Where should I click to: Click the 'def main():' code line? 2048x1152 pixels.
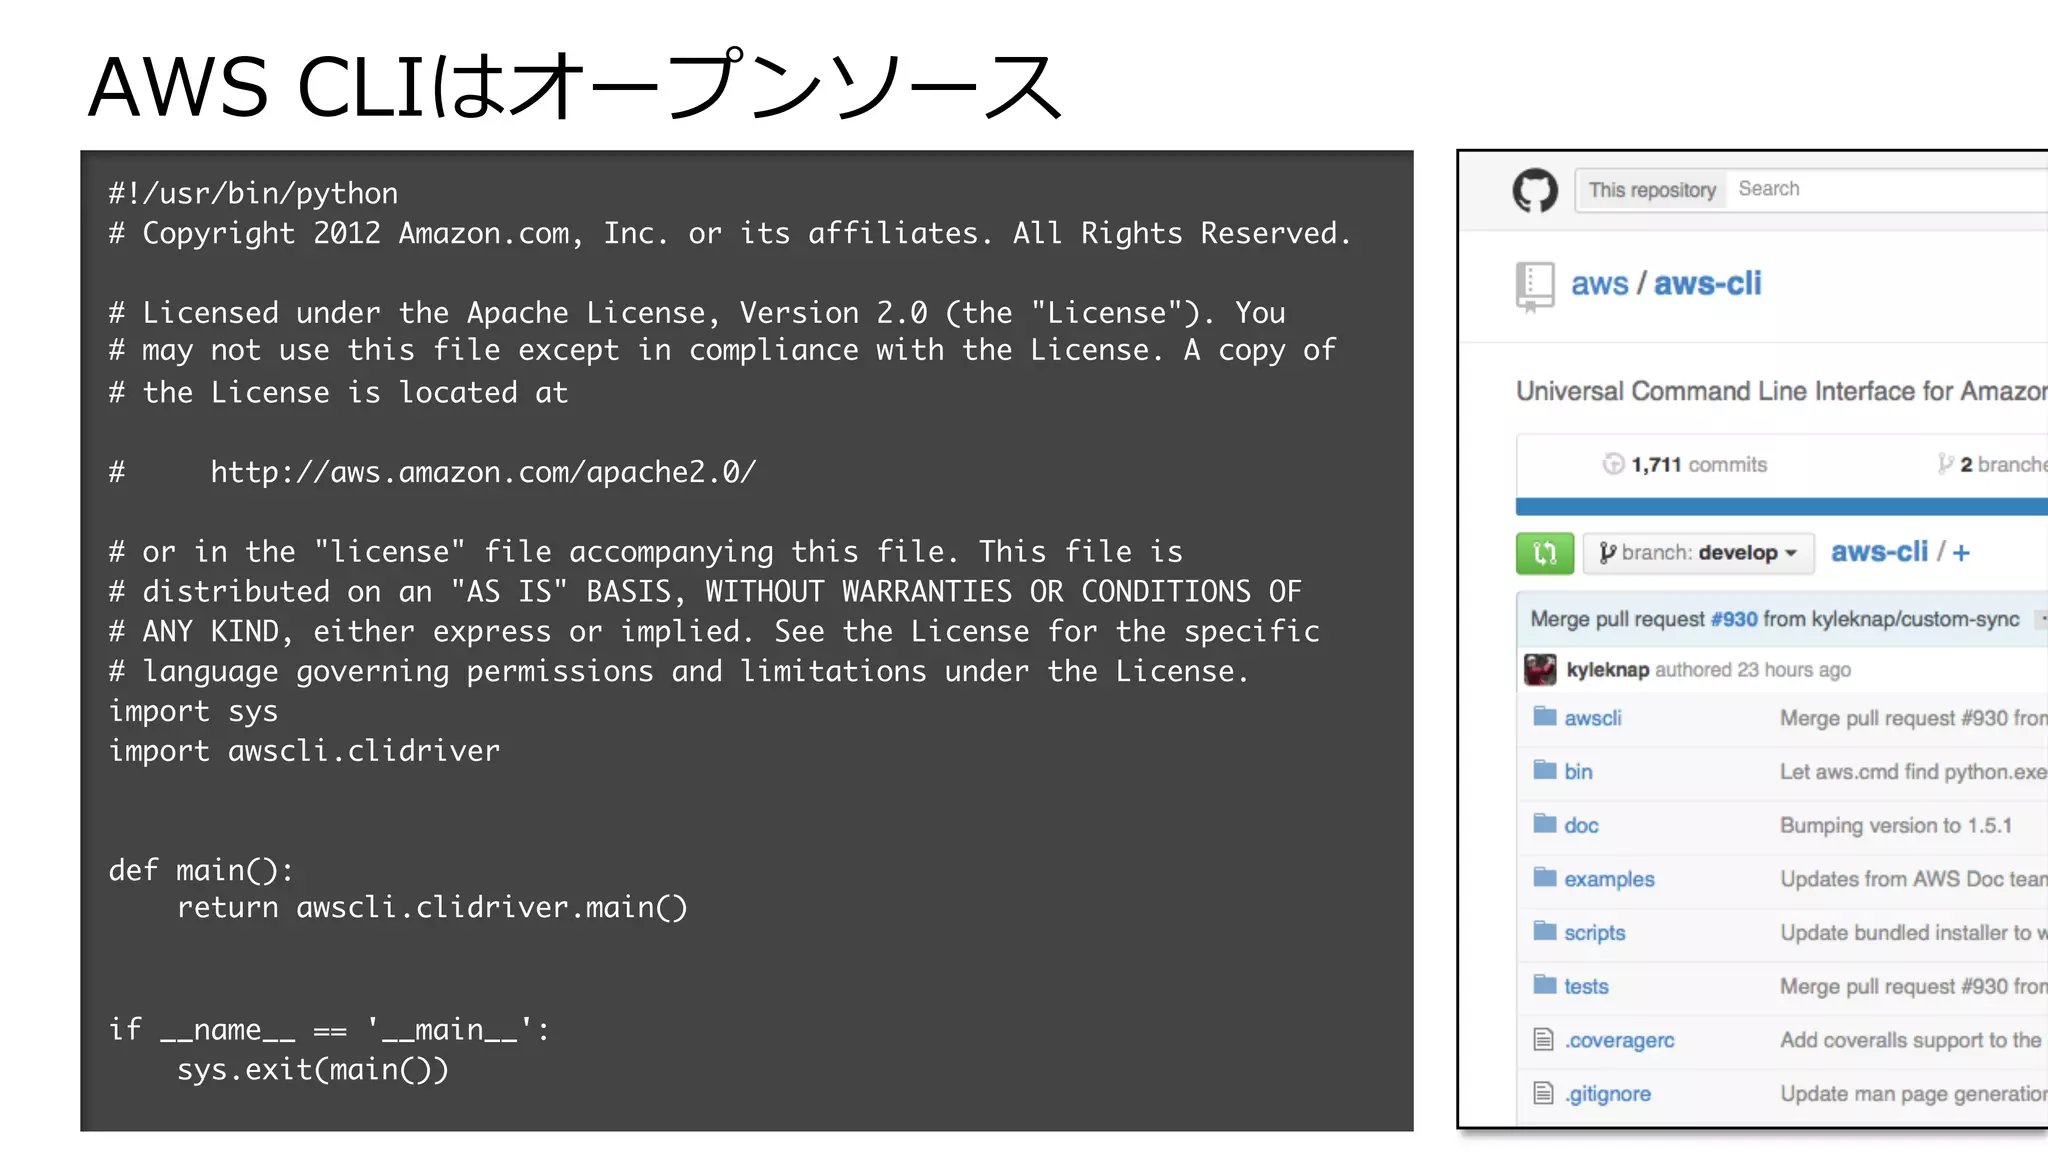tap(201, 871)
